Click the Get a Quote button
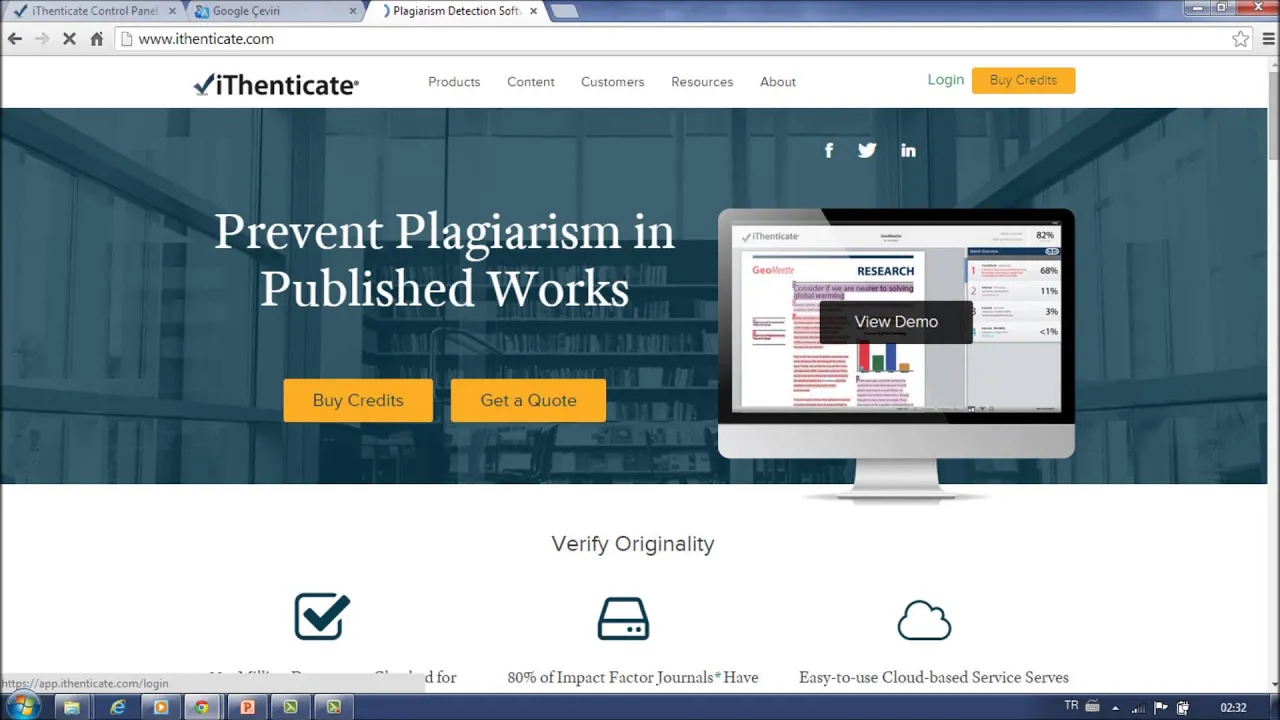 (528, 400)
